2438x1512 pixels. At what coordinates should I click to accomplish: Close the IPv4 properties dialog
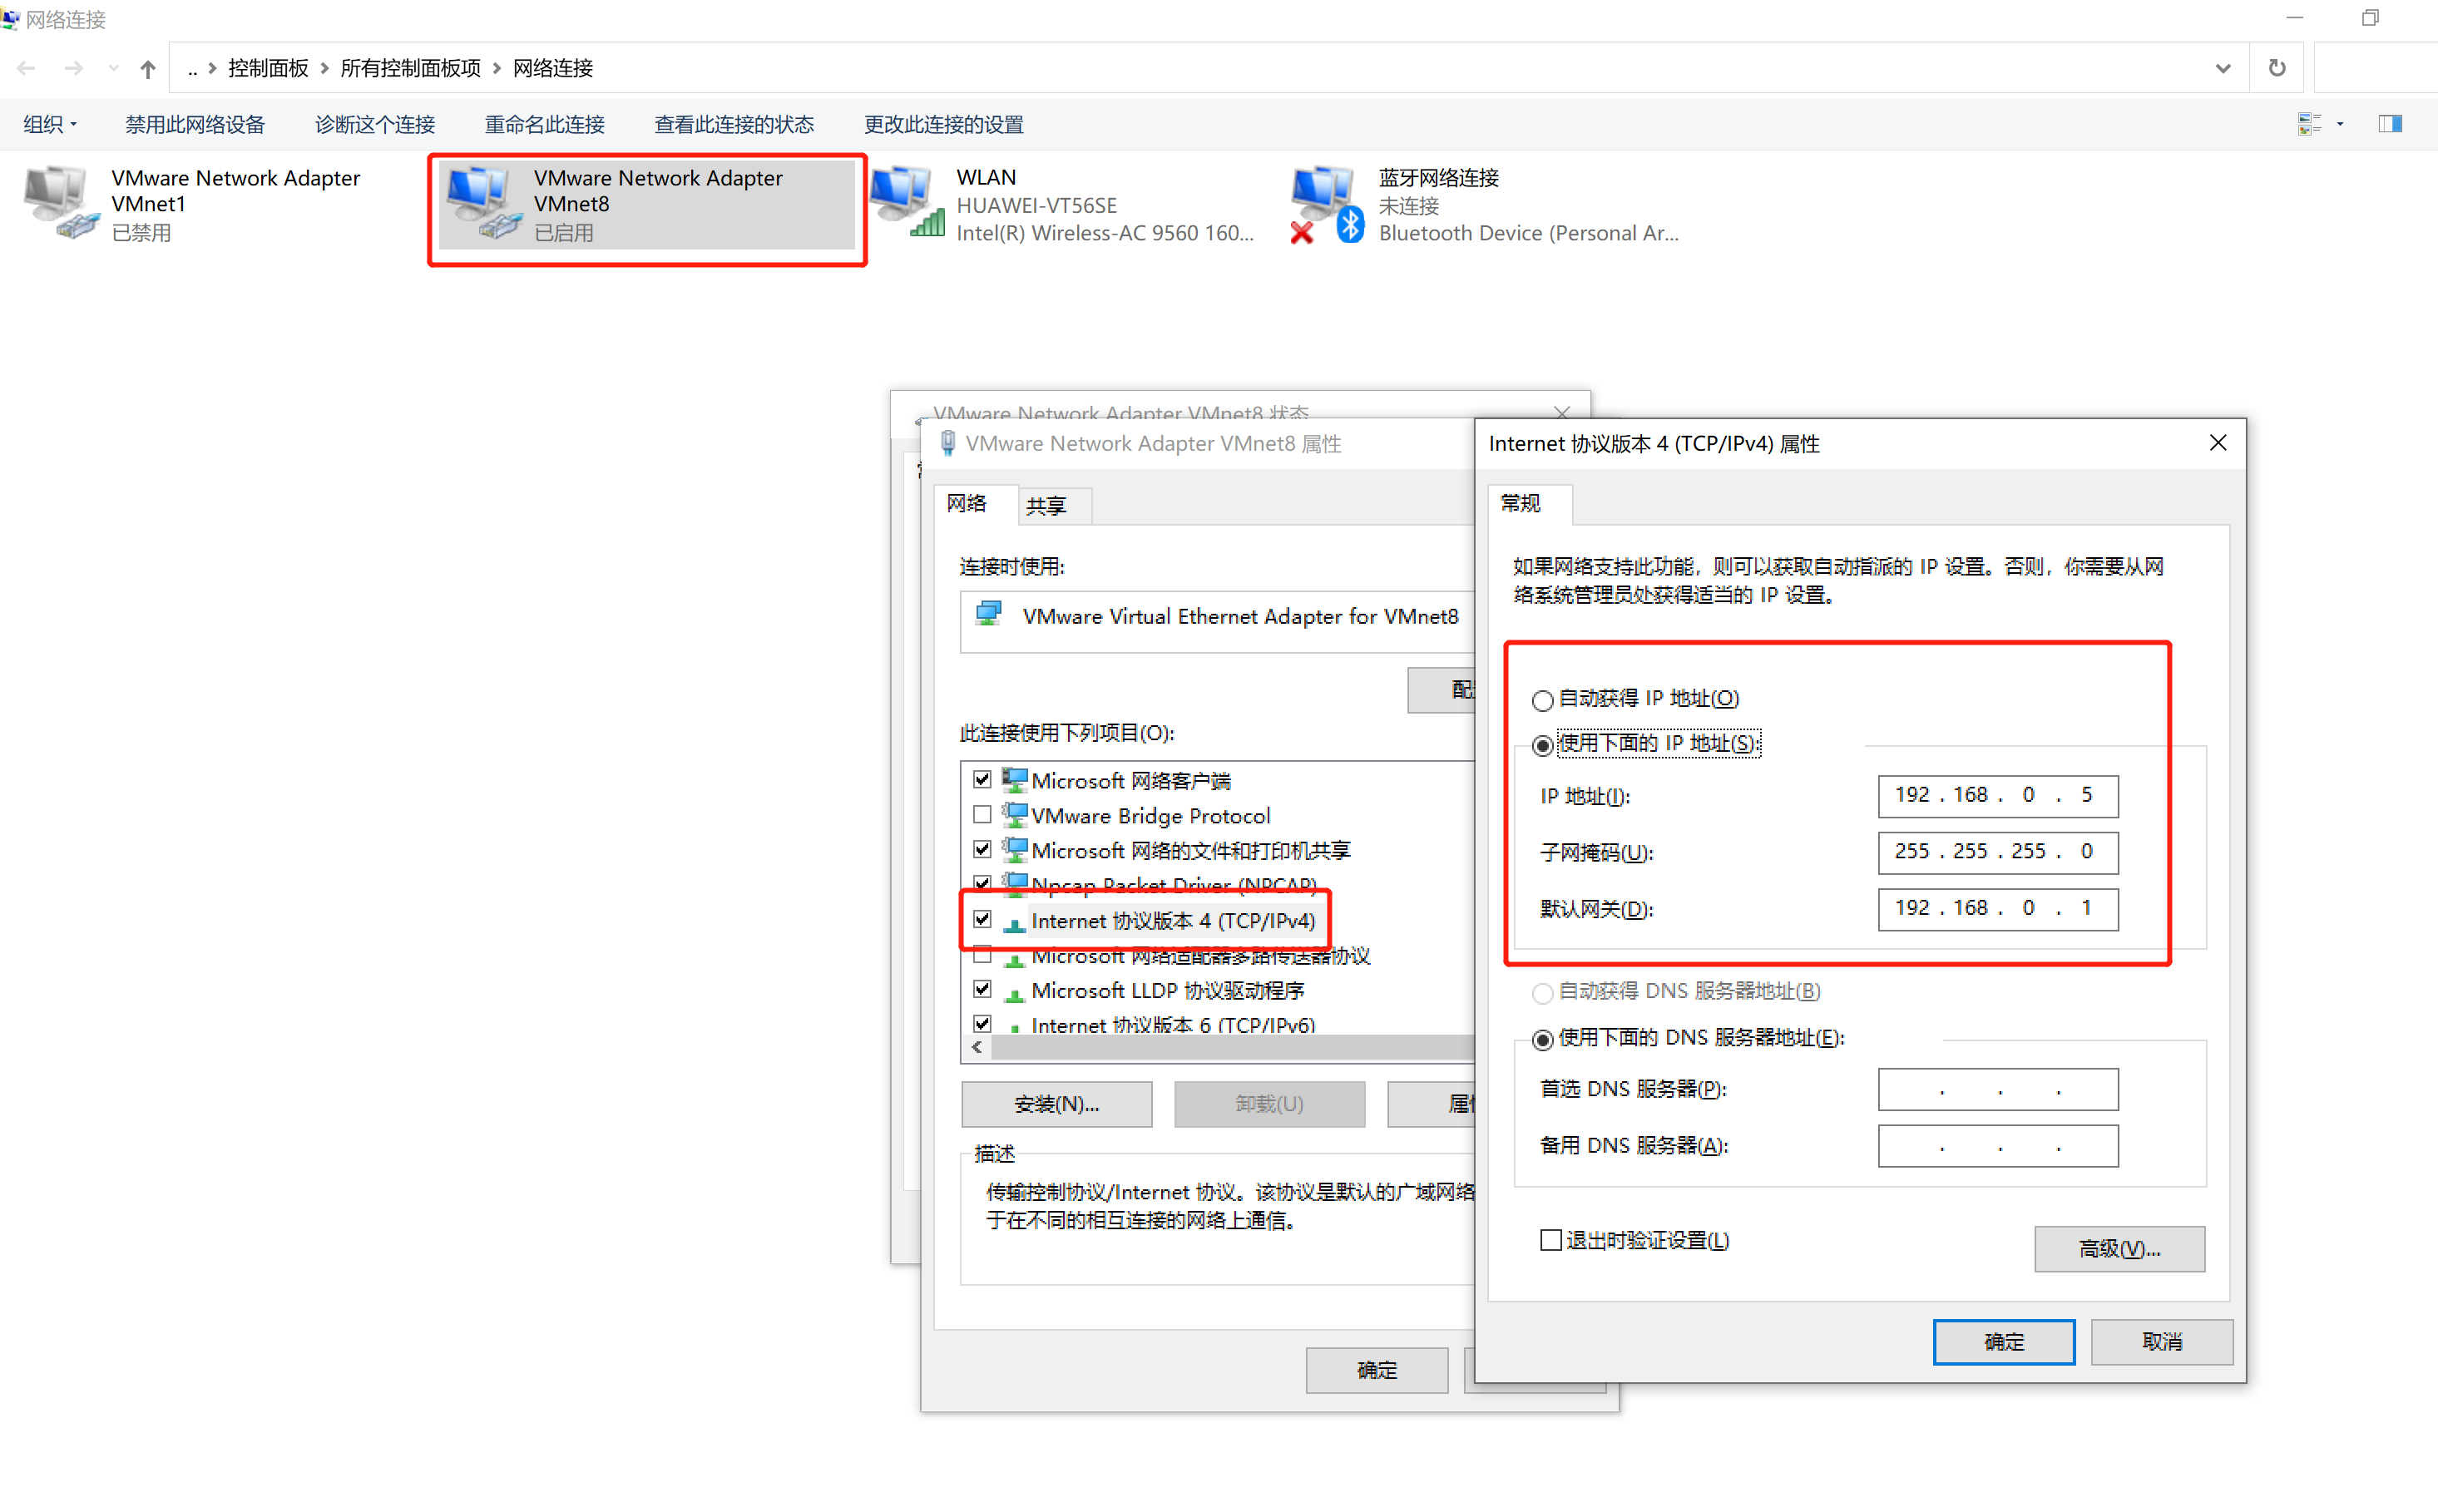(2217, 442)
